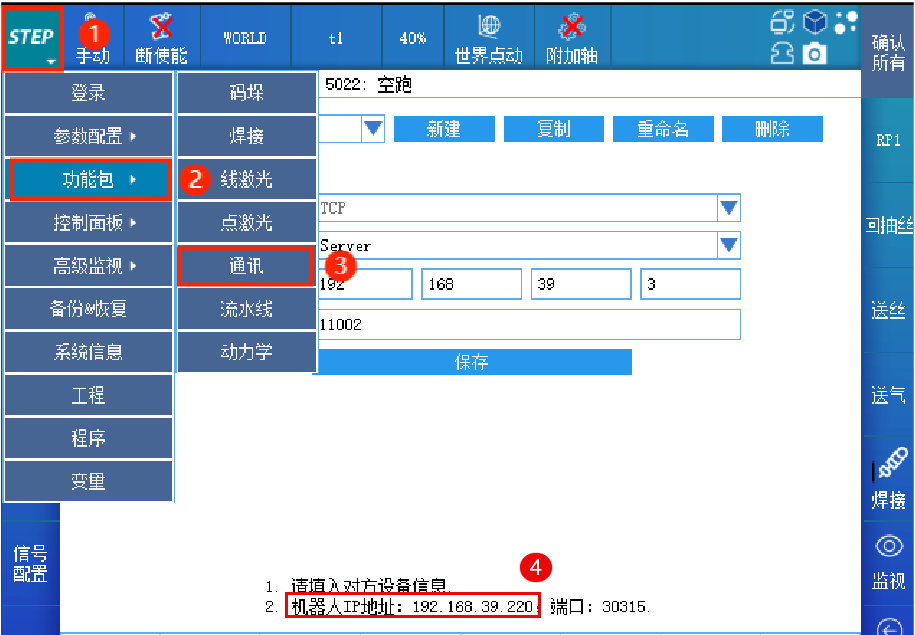915x635 pixels.
Task: Open the 功能包 menu item
Action: click(x=89, y=180)
